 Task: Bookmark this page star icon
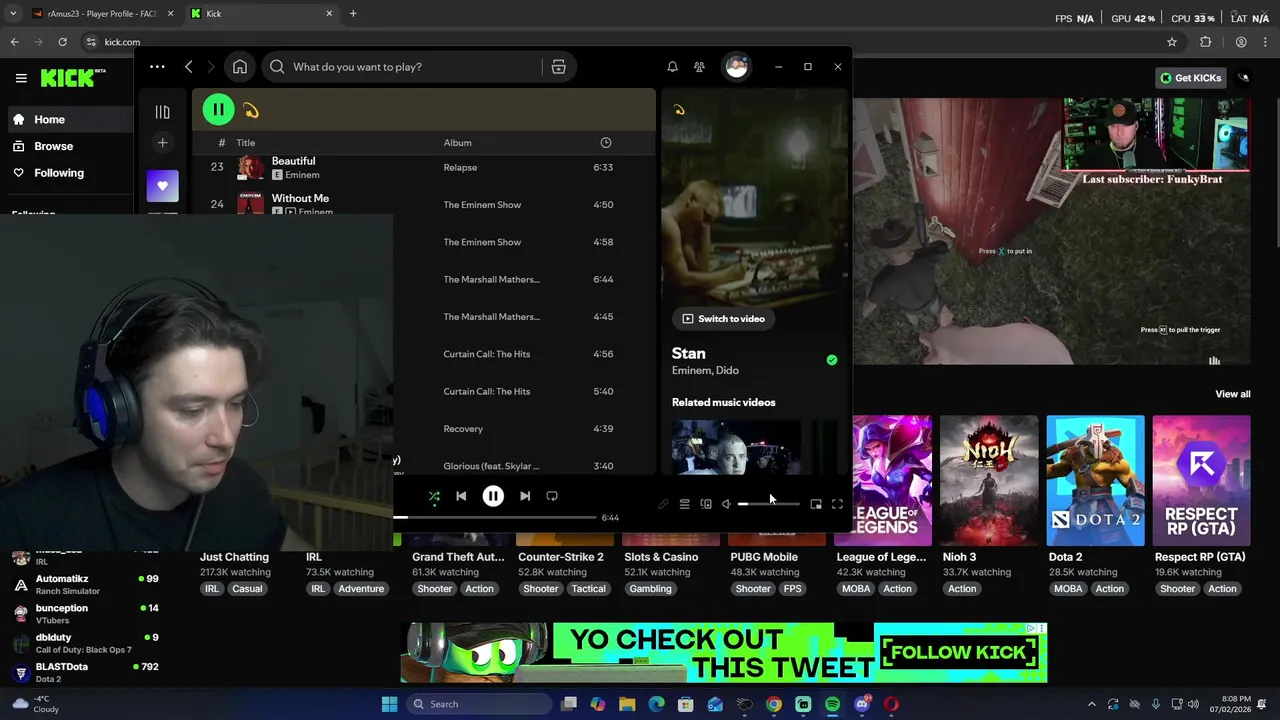point(1172,42)
